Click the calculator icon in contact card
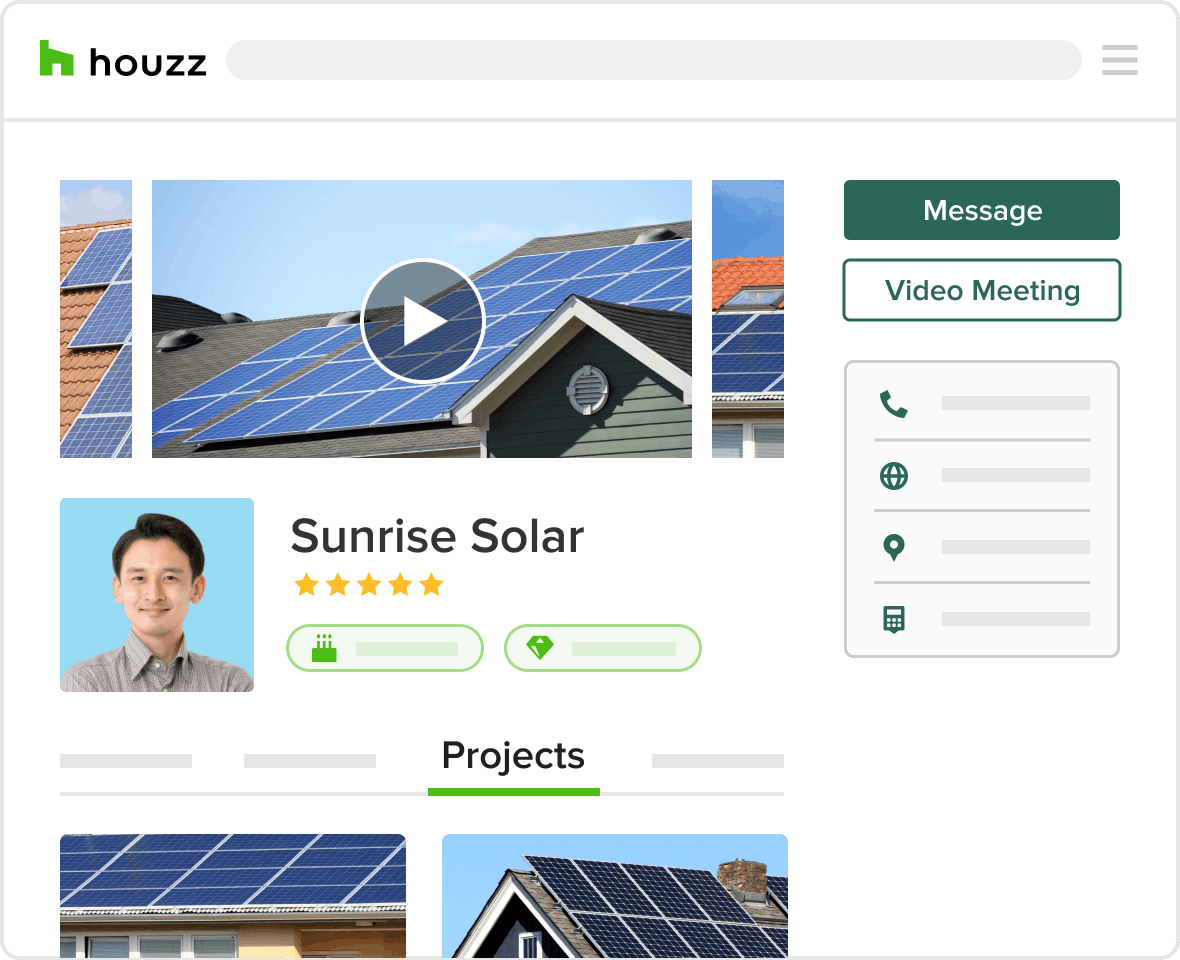The height and width of the screenshot is (960, 1180). pyautogui.click(x=894, y=619)
